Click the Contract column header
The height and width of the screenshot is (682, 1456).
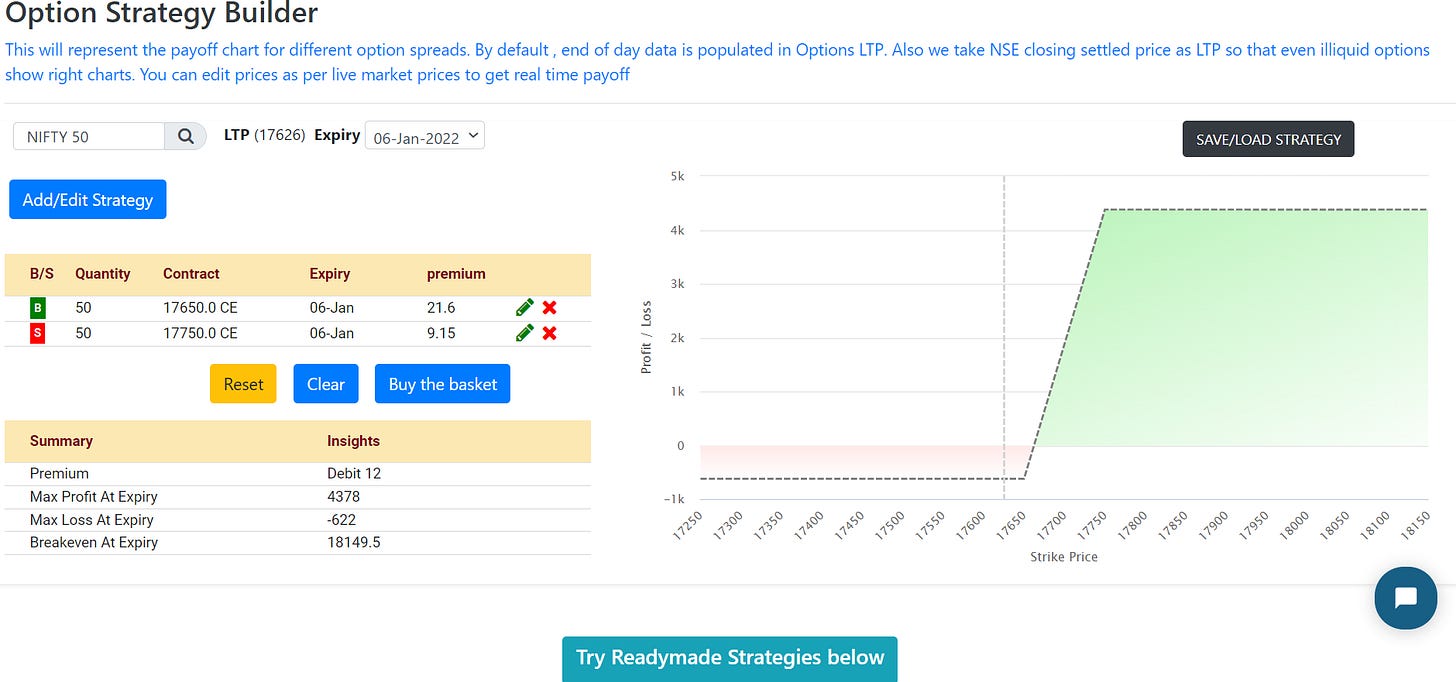(191, 274)
